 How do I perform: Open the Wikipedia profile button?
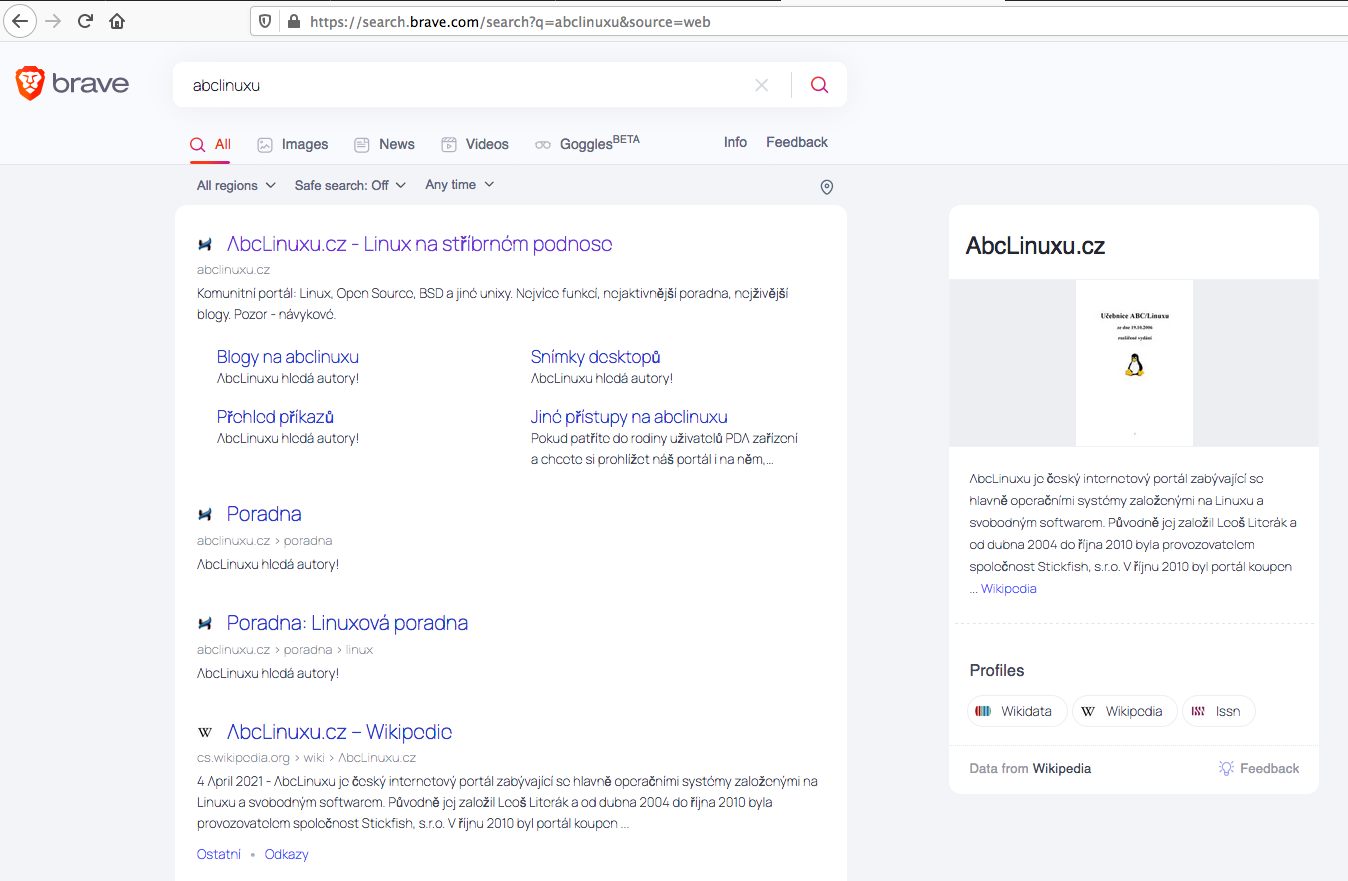pyautogui.click(x=1126, y=711)
